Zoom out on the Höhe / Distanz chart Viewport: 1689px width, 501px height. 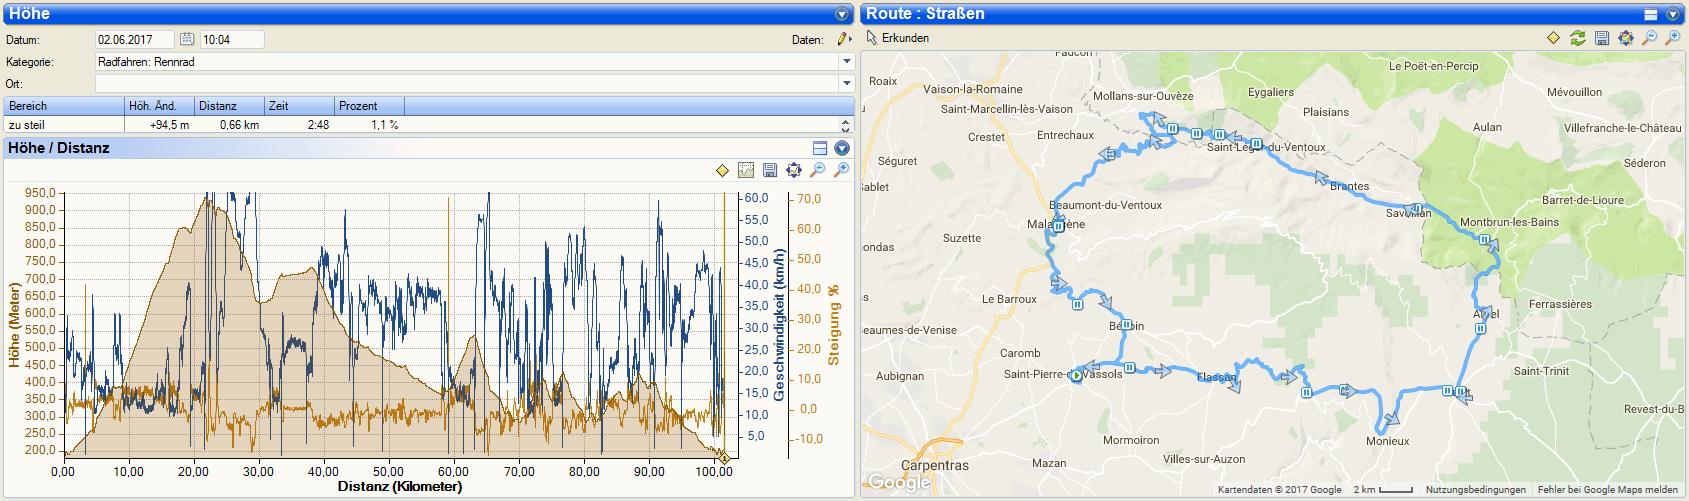click(x=818, y=171)
